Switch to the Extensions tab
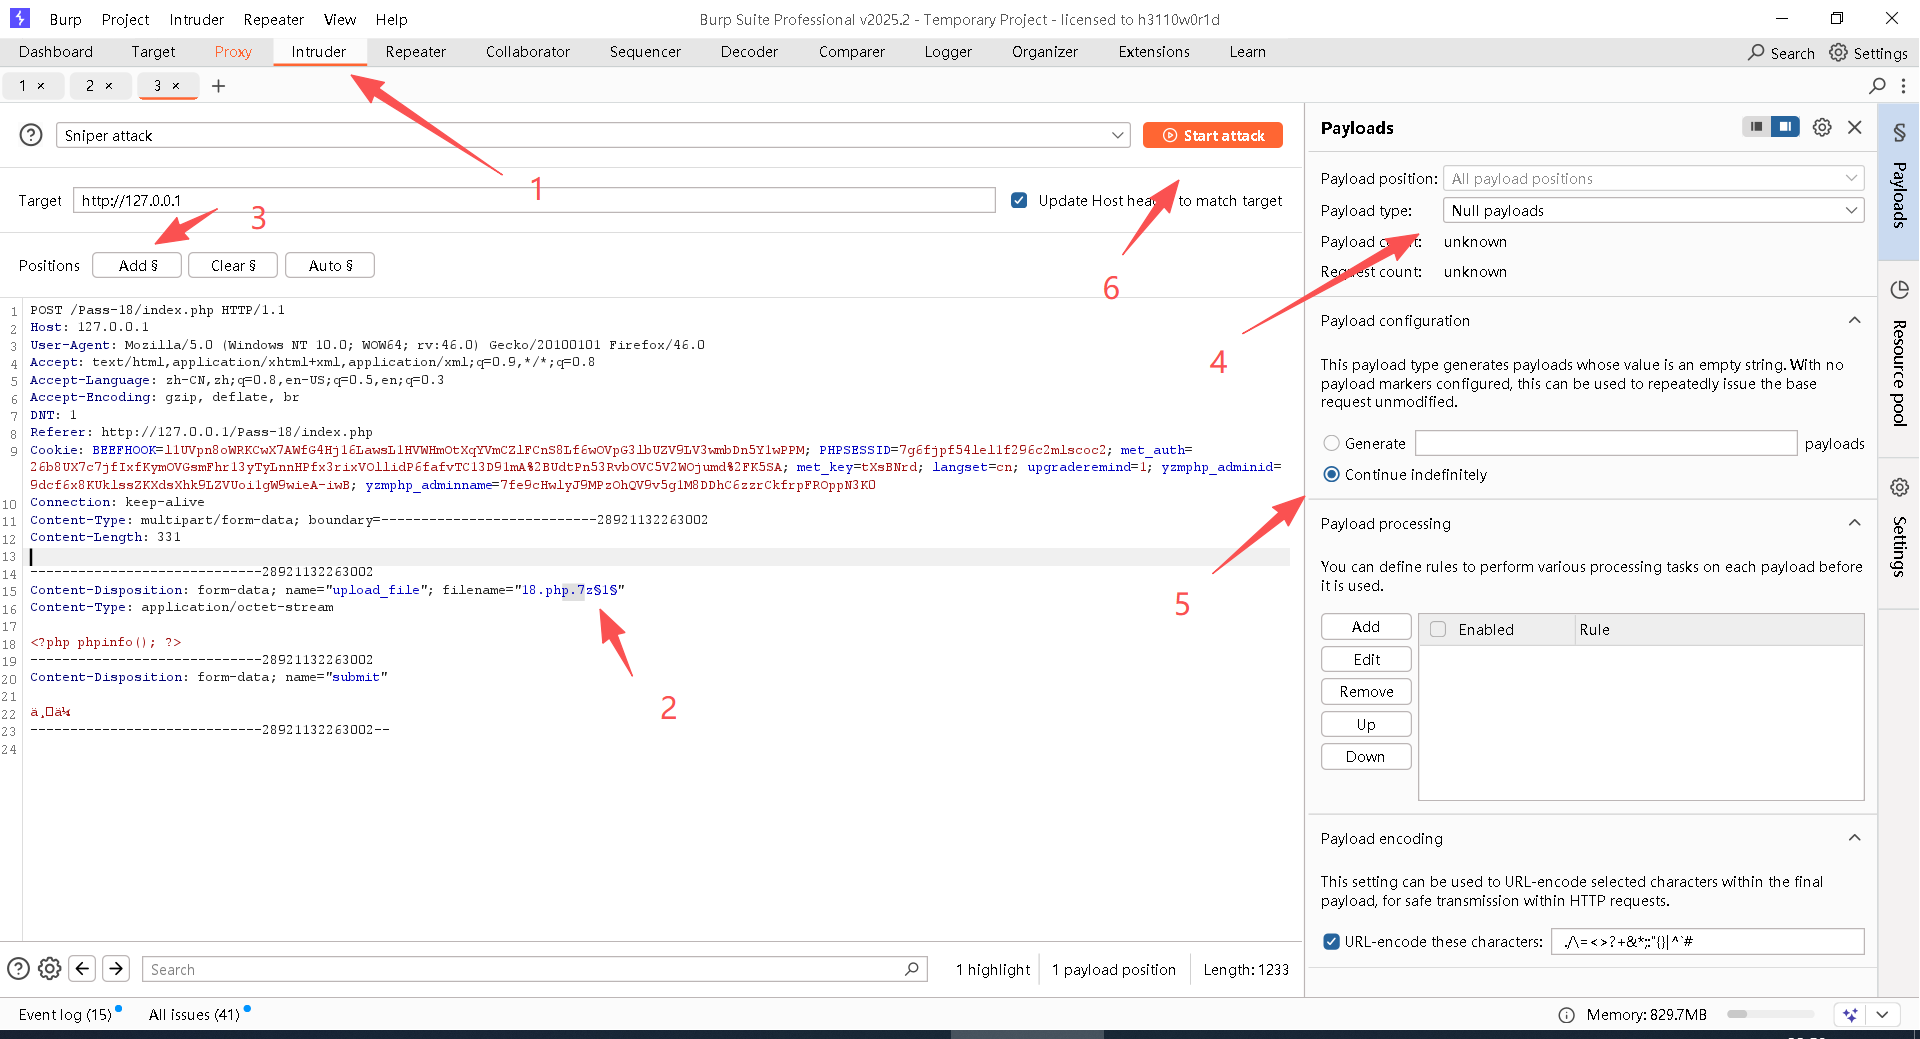1920x1039 pixels. (x=1154, y=52)
